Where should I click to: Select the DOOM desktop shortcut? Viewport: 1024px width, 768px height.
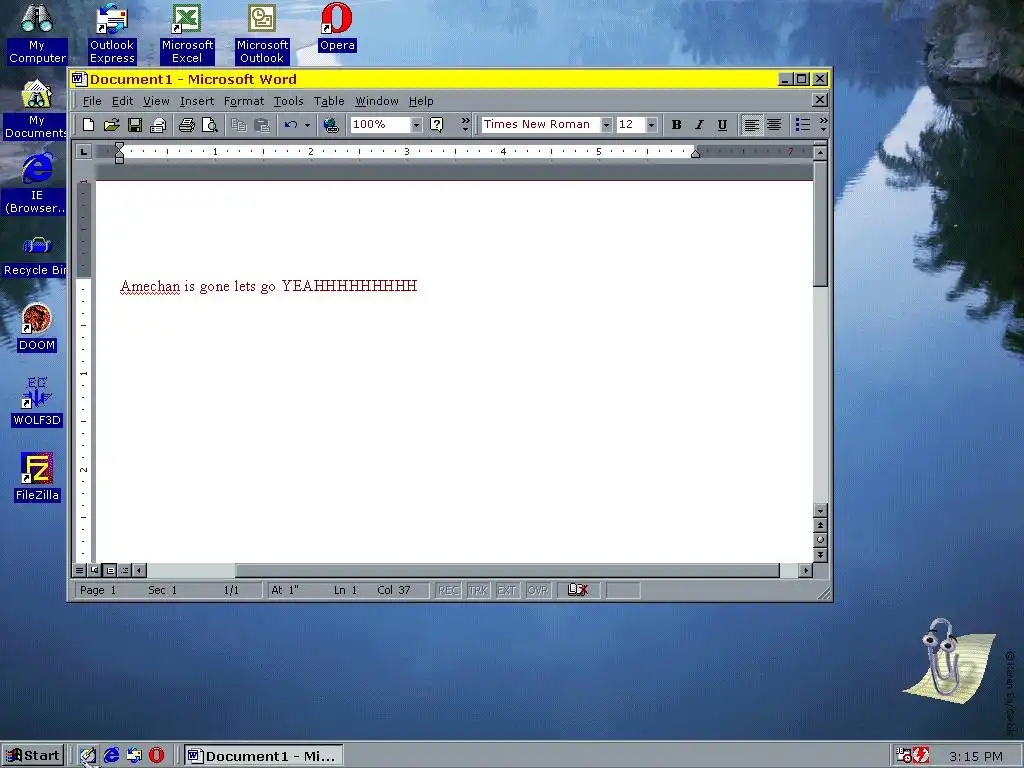pyautogui.click(x=37, y=328)
